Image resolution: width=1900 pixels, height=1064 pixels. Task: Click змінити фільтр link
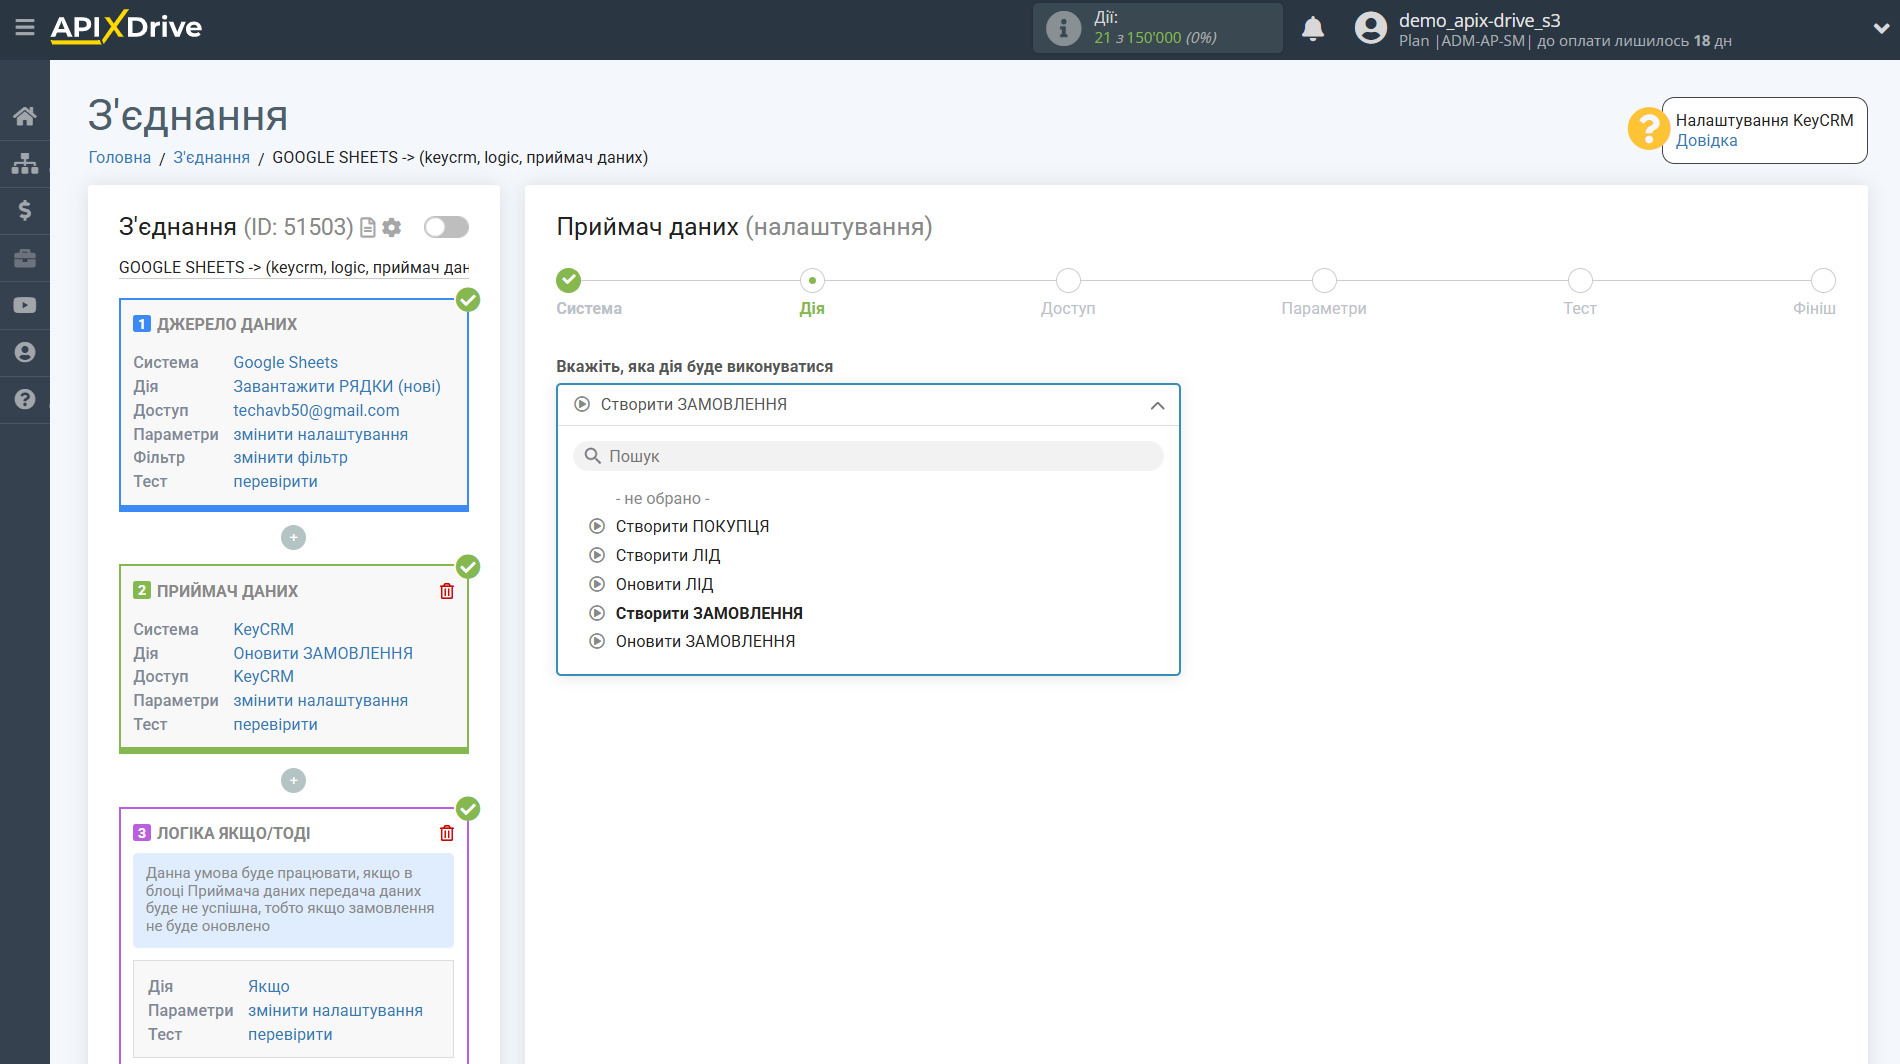click(x=290, y=457)
